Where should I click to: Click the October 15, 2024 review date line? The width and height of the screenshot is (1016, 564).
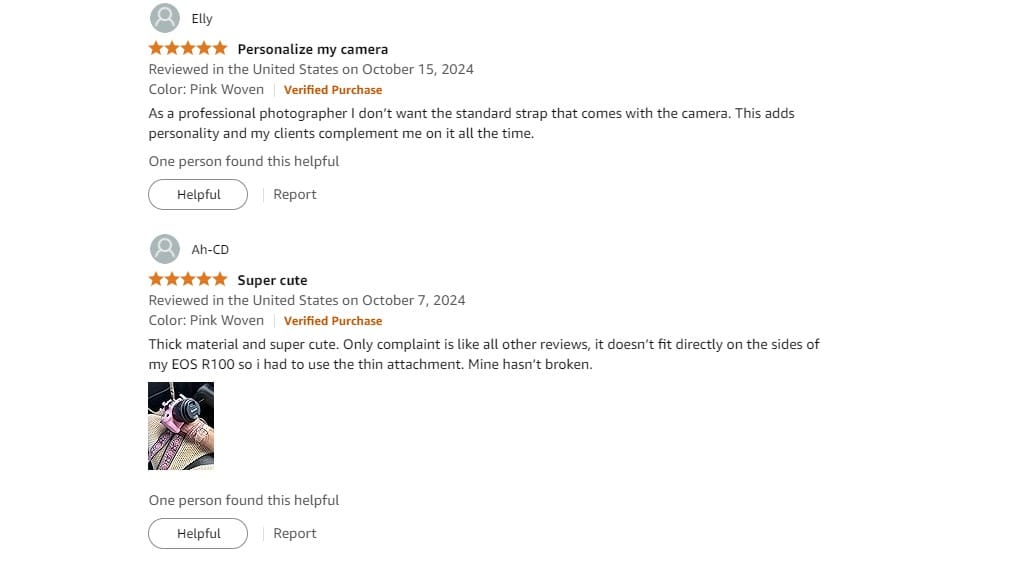(311, 69)
